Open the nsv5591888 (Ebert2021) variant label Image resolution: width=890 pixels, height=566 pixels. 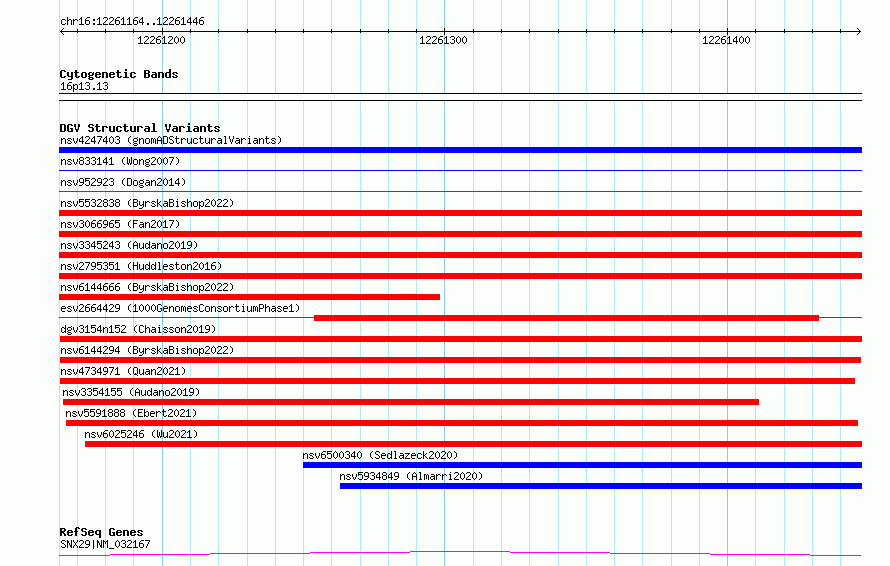131,413
